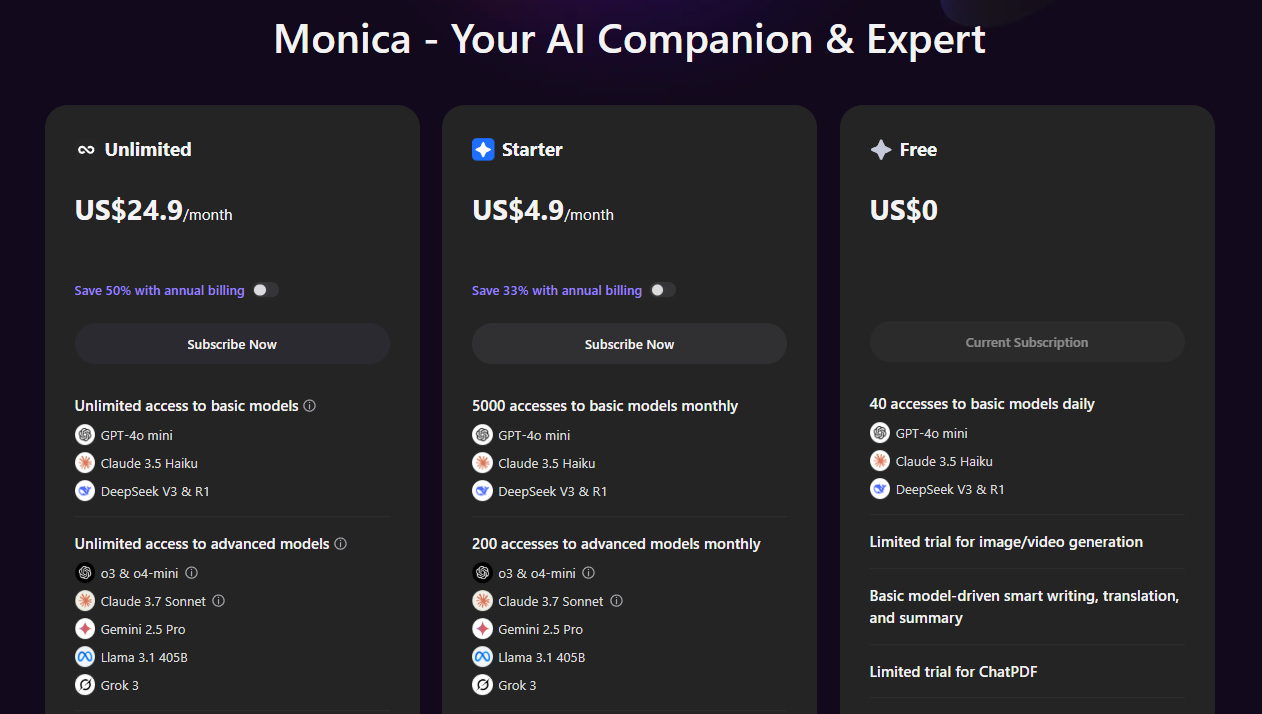Subscribe Now to the Starter plan

(x=629, y=344)
